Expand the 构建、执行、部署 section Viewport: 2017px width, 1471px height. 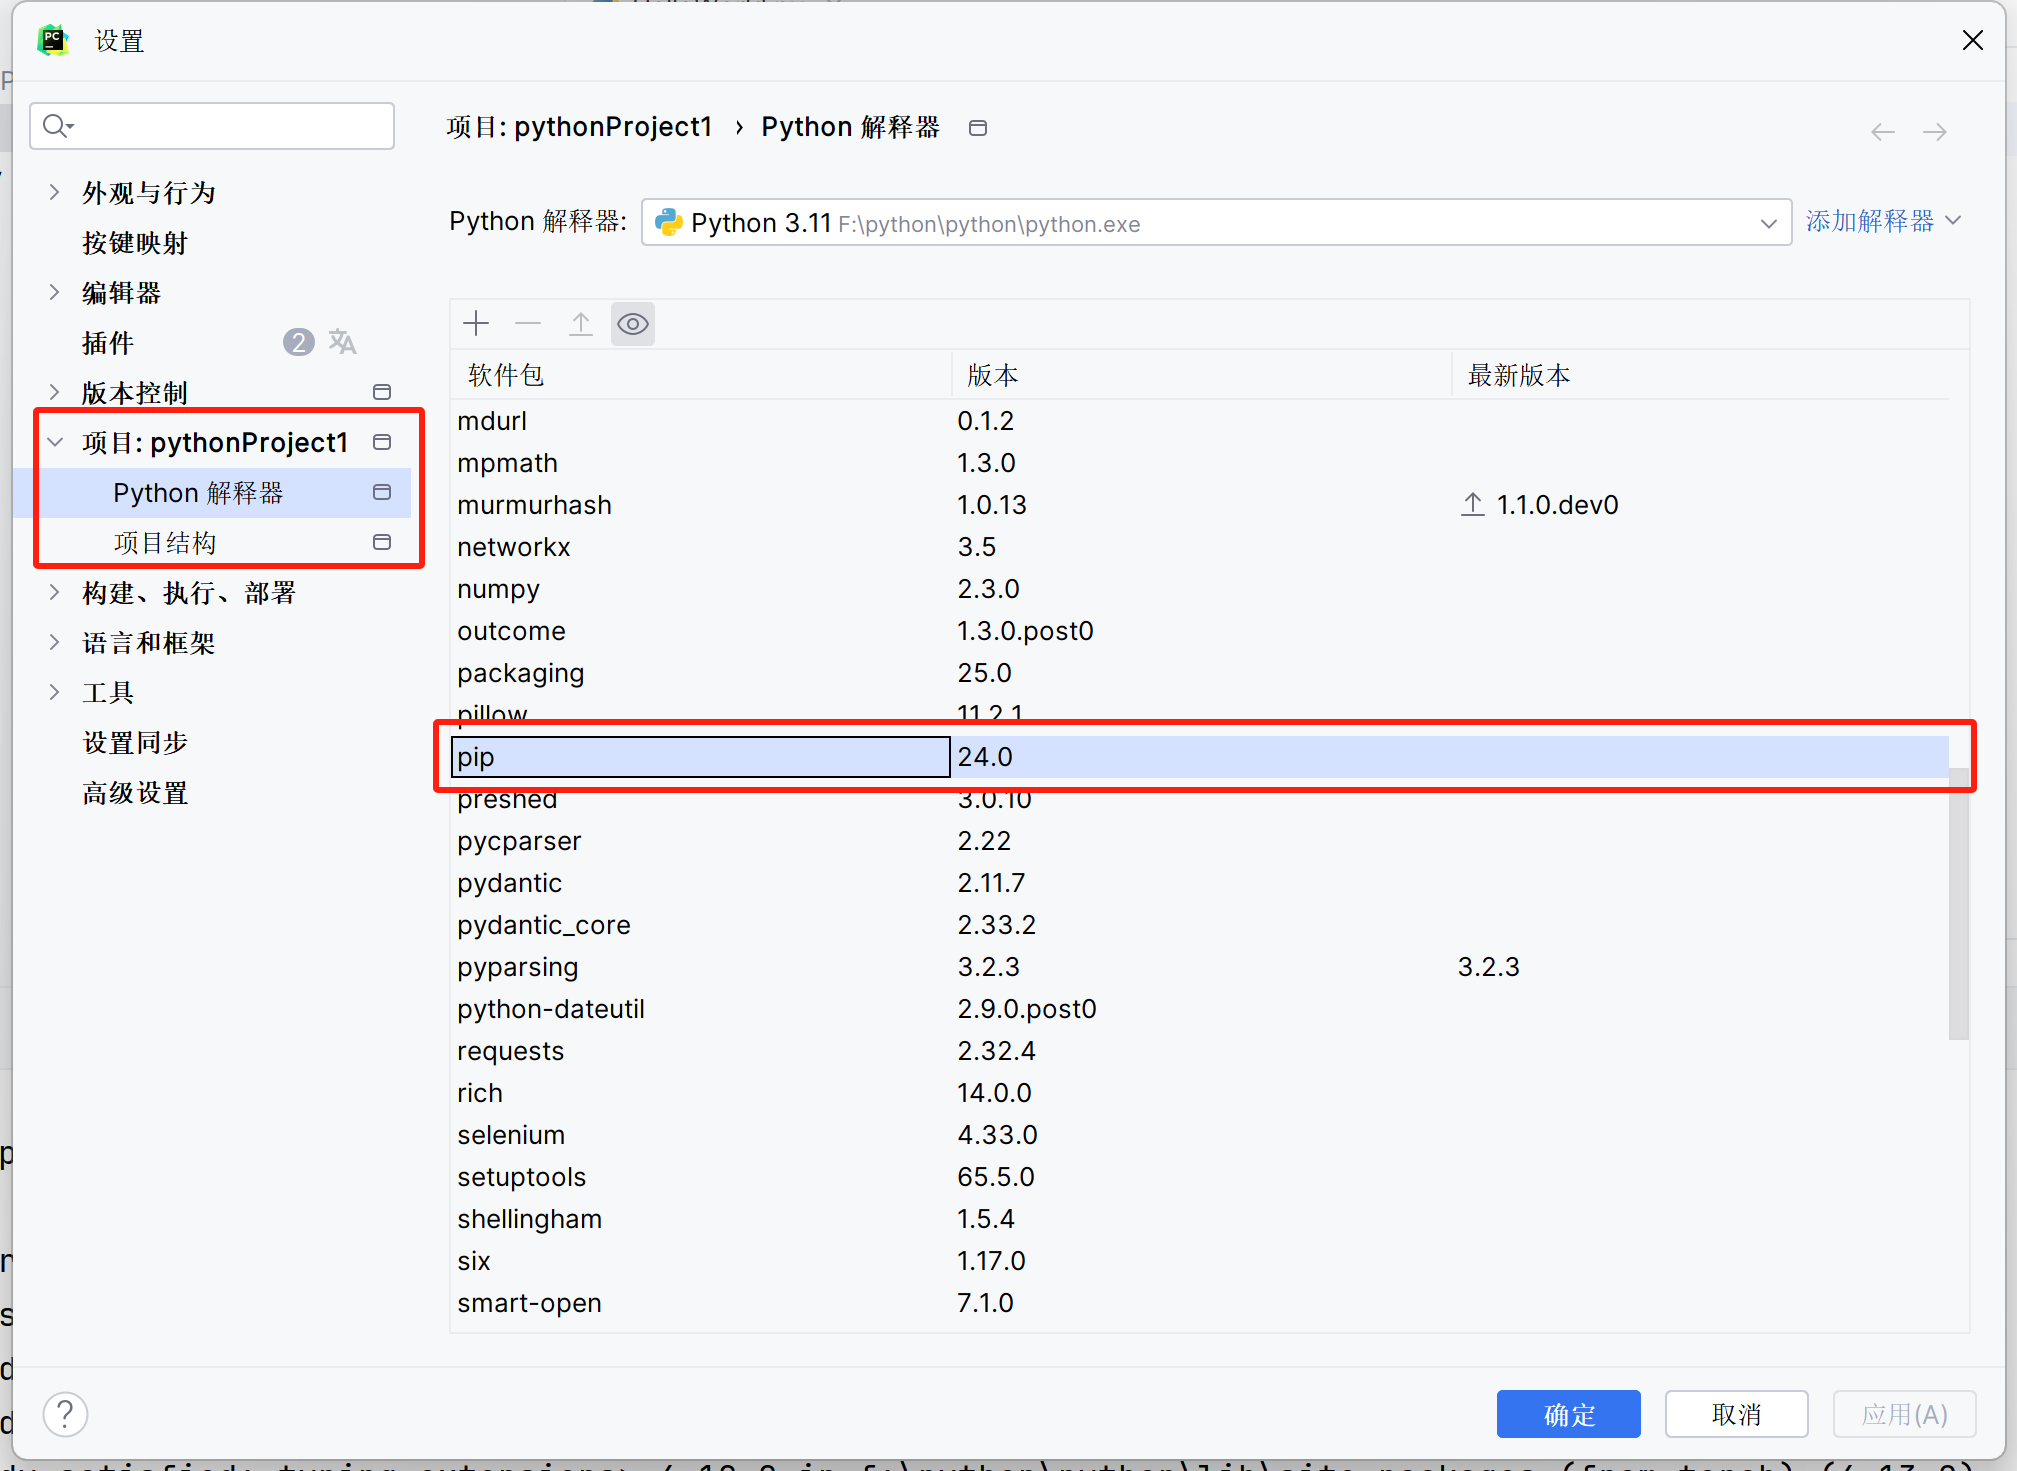pos(55,592)
